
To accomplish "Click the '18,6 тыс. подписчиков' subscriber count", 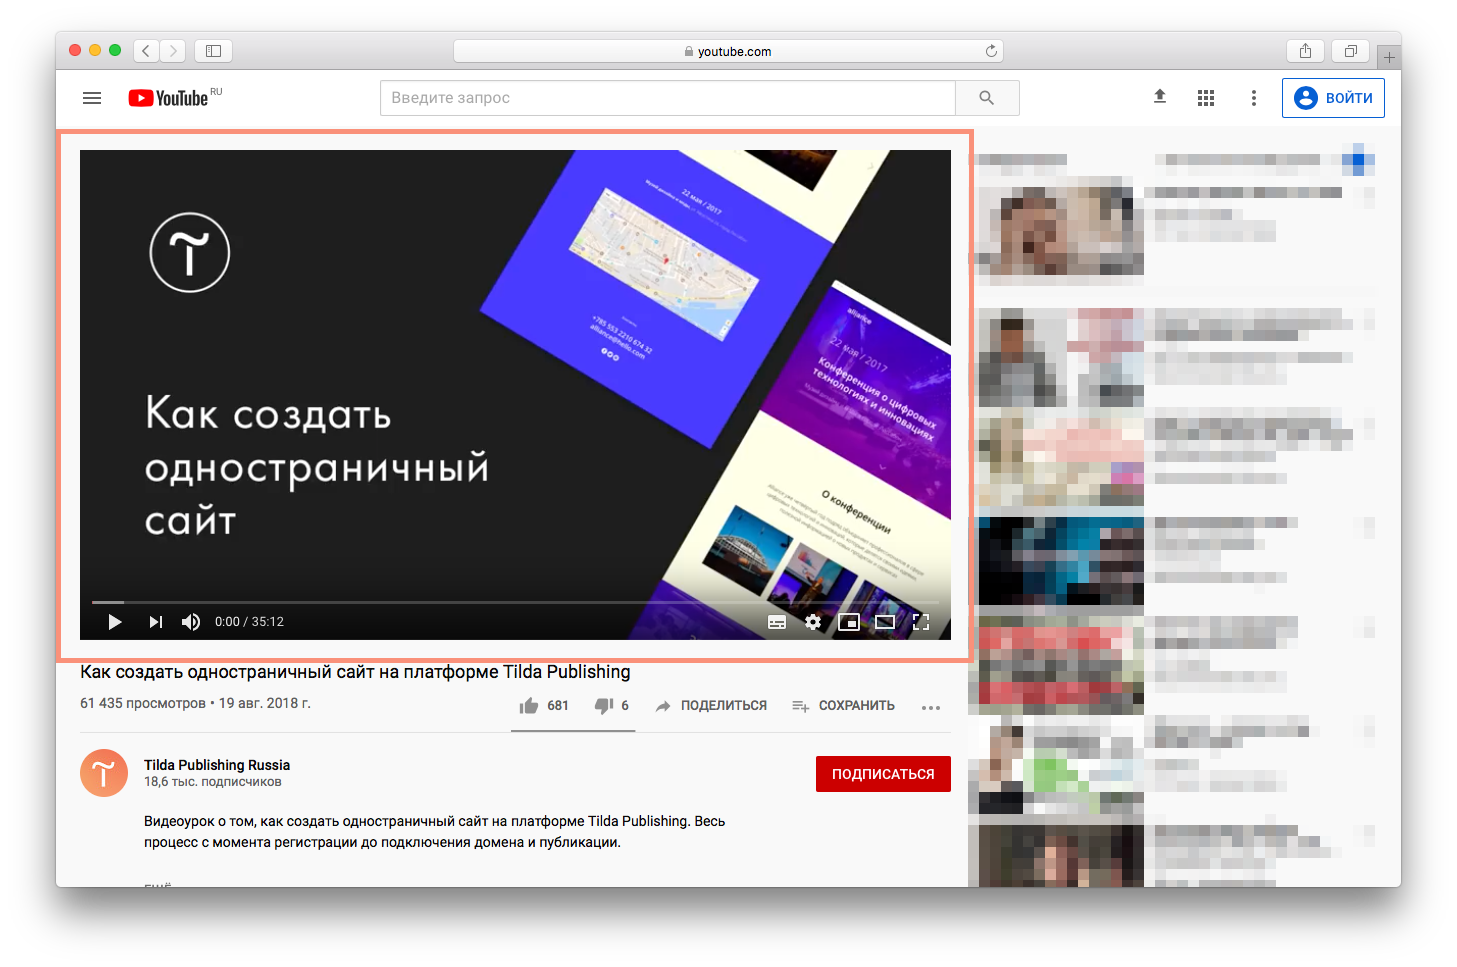I will coord(213,782).
